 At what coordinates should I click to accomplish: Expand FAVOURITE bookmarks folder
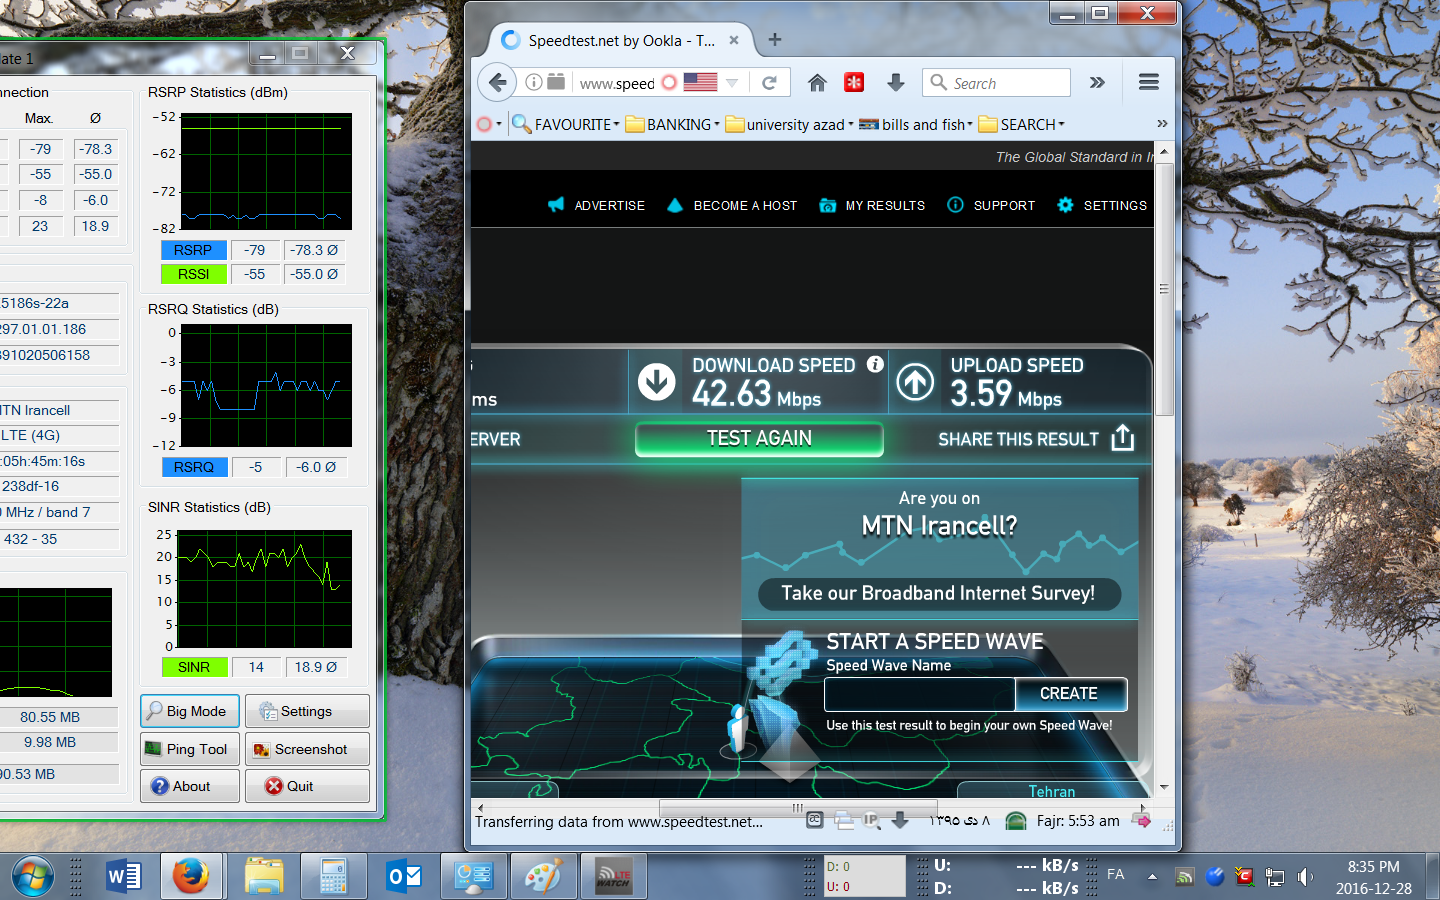pos(566,124)
